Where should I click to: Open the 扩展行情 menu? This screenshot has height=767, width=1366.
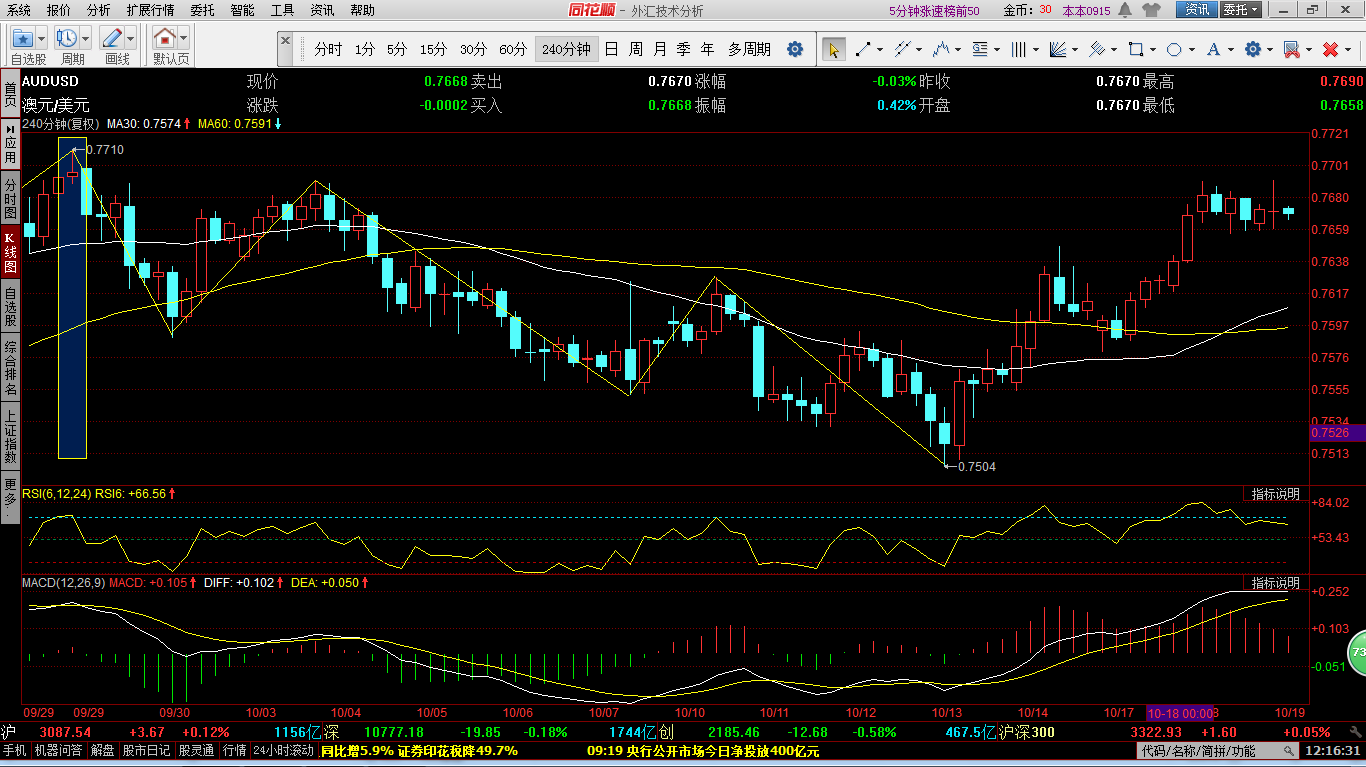pyautogui.click(x=150, y=10)
